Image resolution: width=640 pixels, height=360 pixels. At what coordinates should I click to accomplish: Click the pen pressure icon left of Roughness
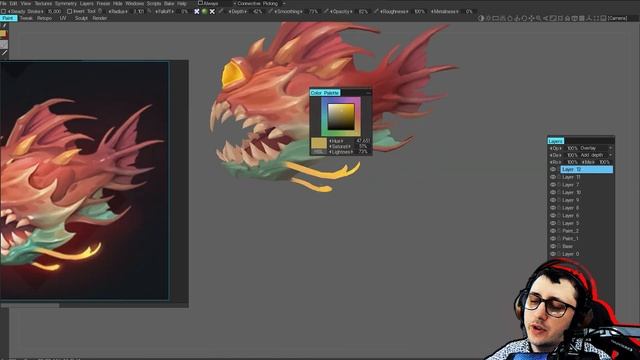point(376,11)
